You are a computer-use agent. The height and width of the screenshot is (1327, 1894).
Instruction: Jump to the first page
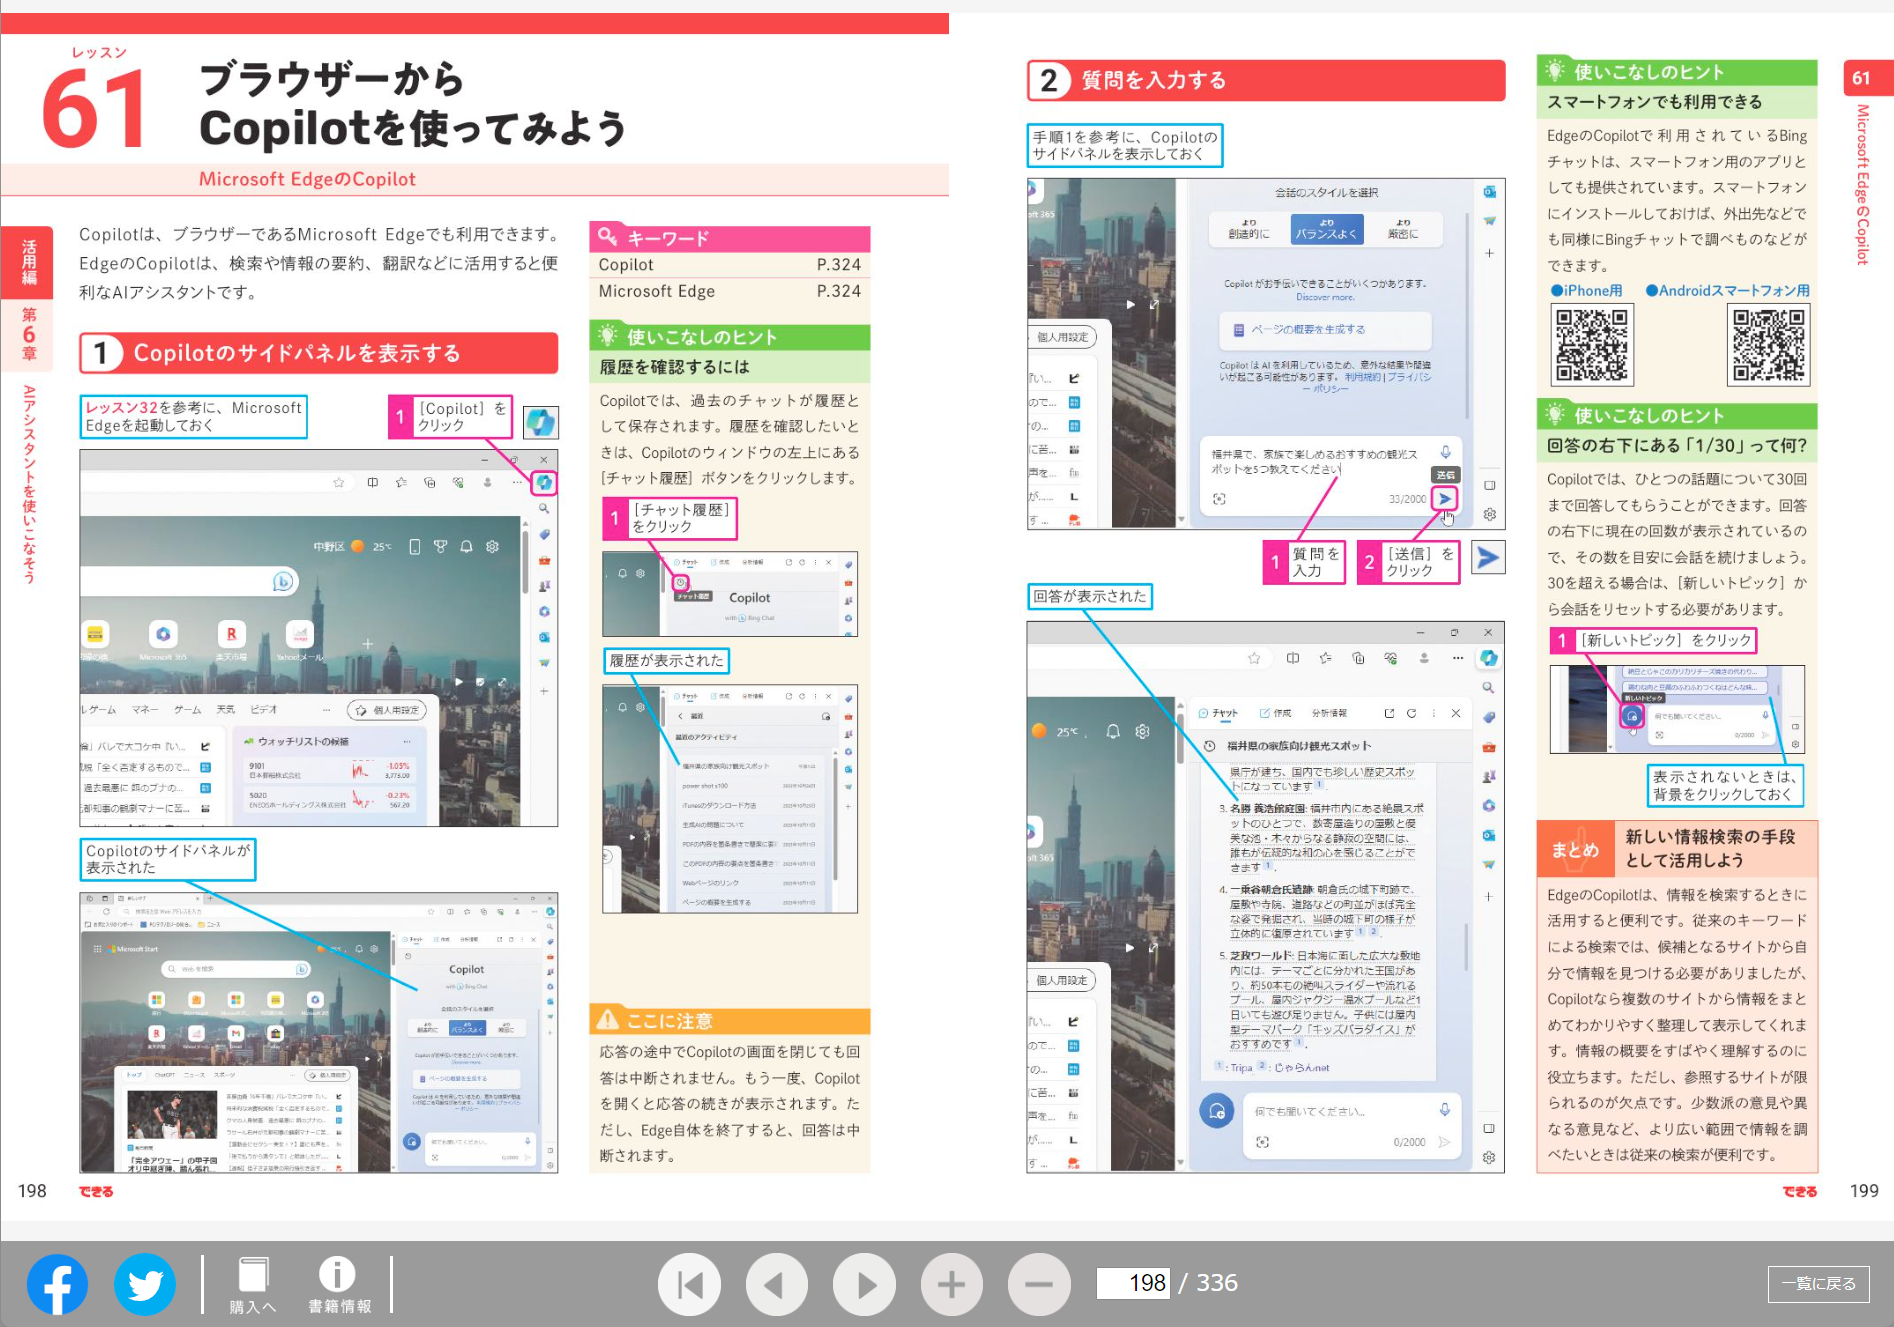point(690,1284)
